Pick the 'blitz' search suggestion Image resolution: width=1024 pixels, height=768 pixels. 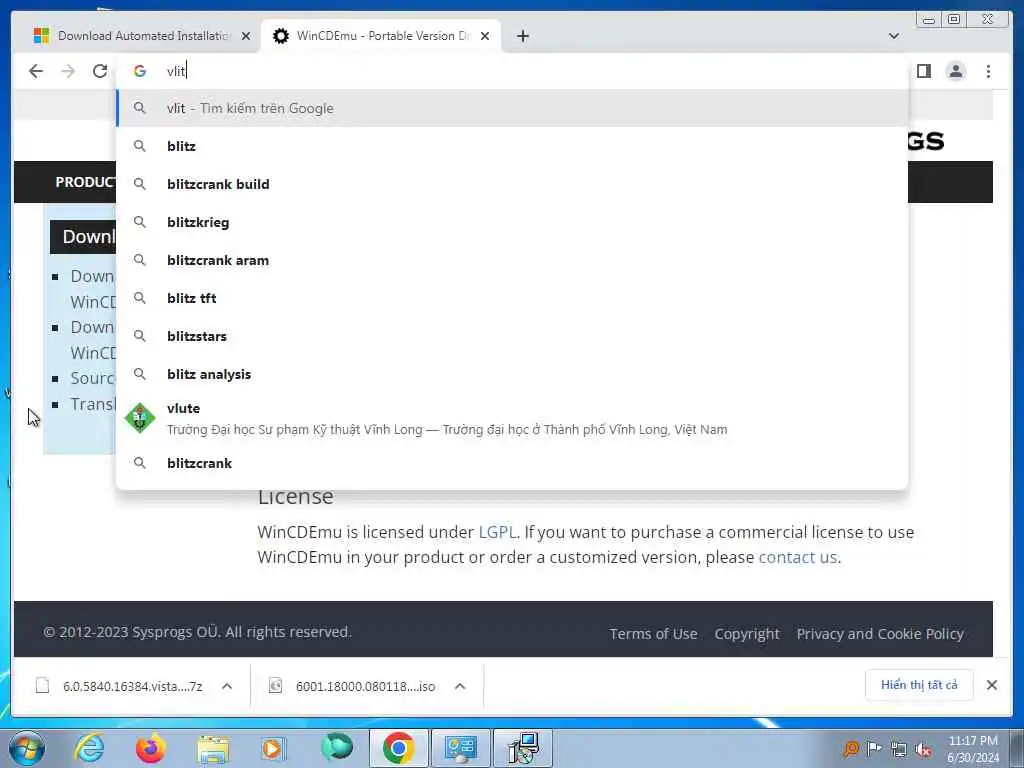(x=512, y=146)
